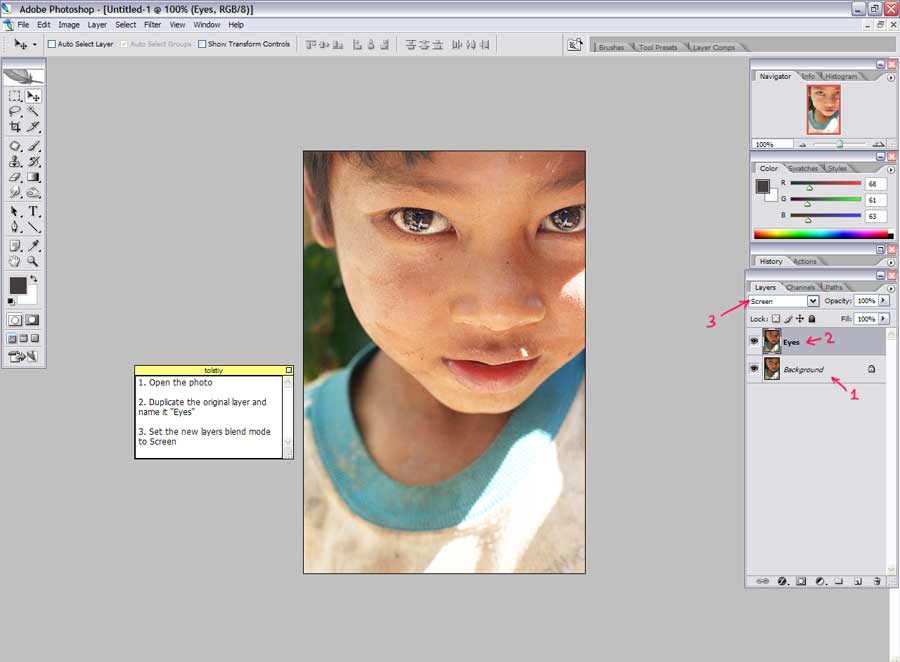The height and width of the screenshot is (662, 900).
Task: Click the foreground color swatch in toolbox
Action: click(x=18, y=286)
